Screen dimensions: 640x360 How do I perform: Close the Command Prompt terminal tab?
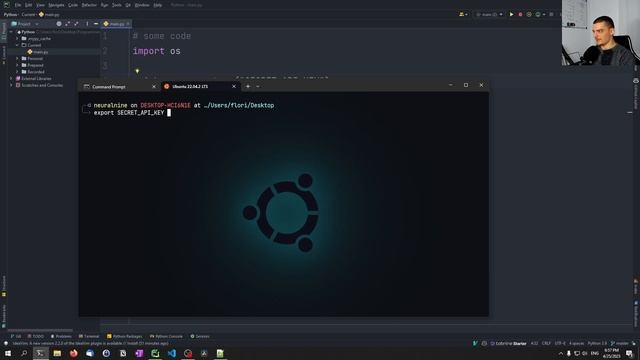154,87
